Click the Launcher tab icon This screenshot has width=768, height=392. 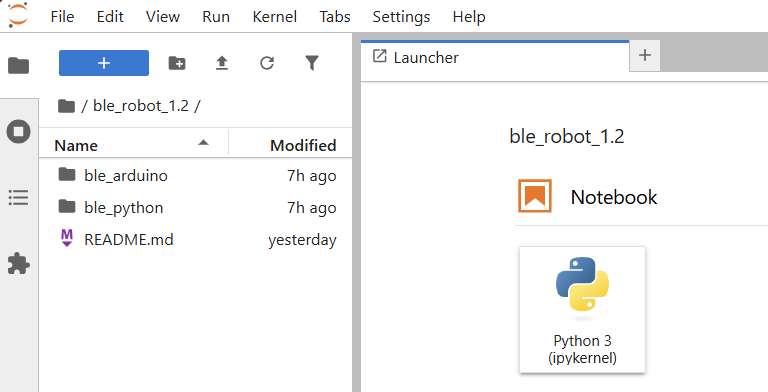tap(380, 56)
